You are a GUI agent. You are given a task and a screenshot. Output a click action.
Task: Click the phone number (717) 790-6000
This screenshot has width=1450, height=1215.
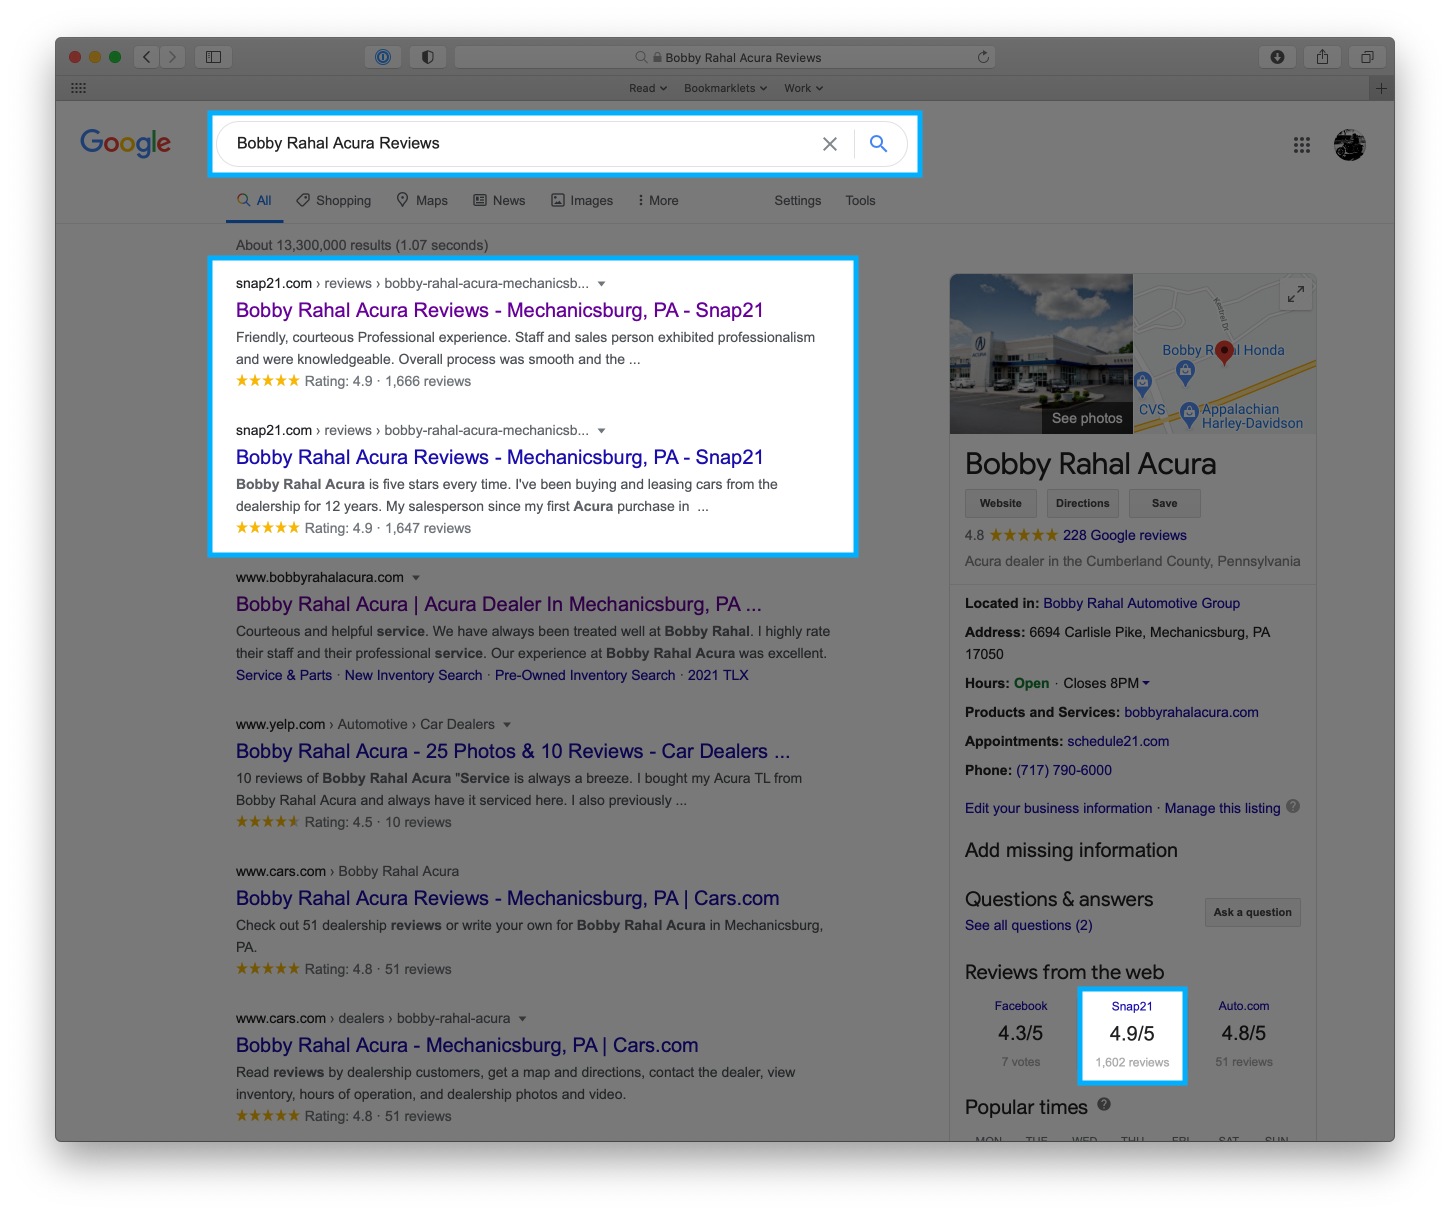[1064, 770]
